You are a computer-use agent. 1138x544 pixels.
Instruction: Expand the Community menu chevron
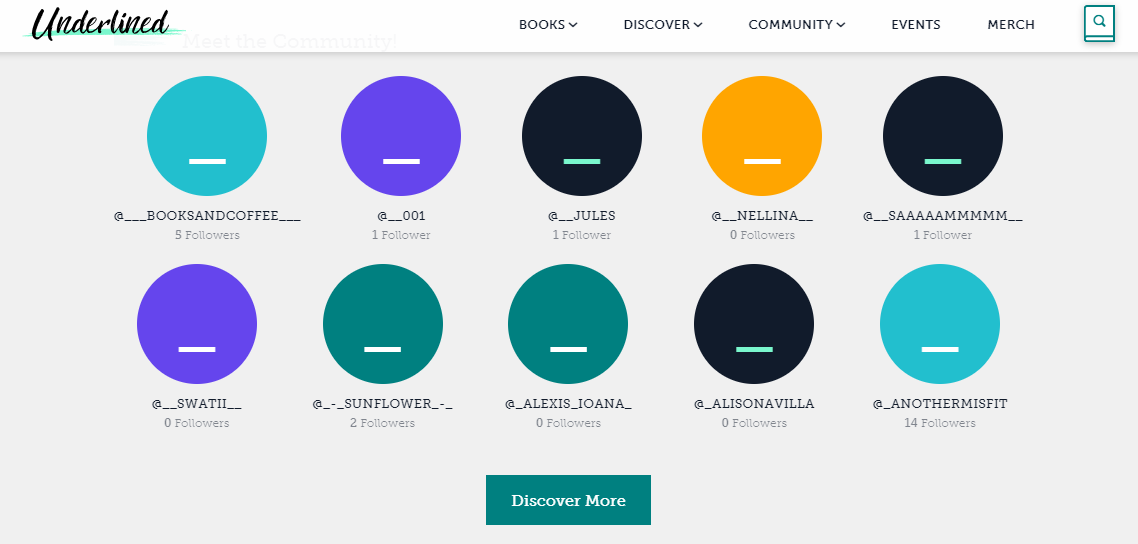840,25
